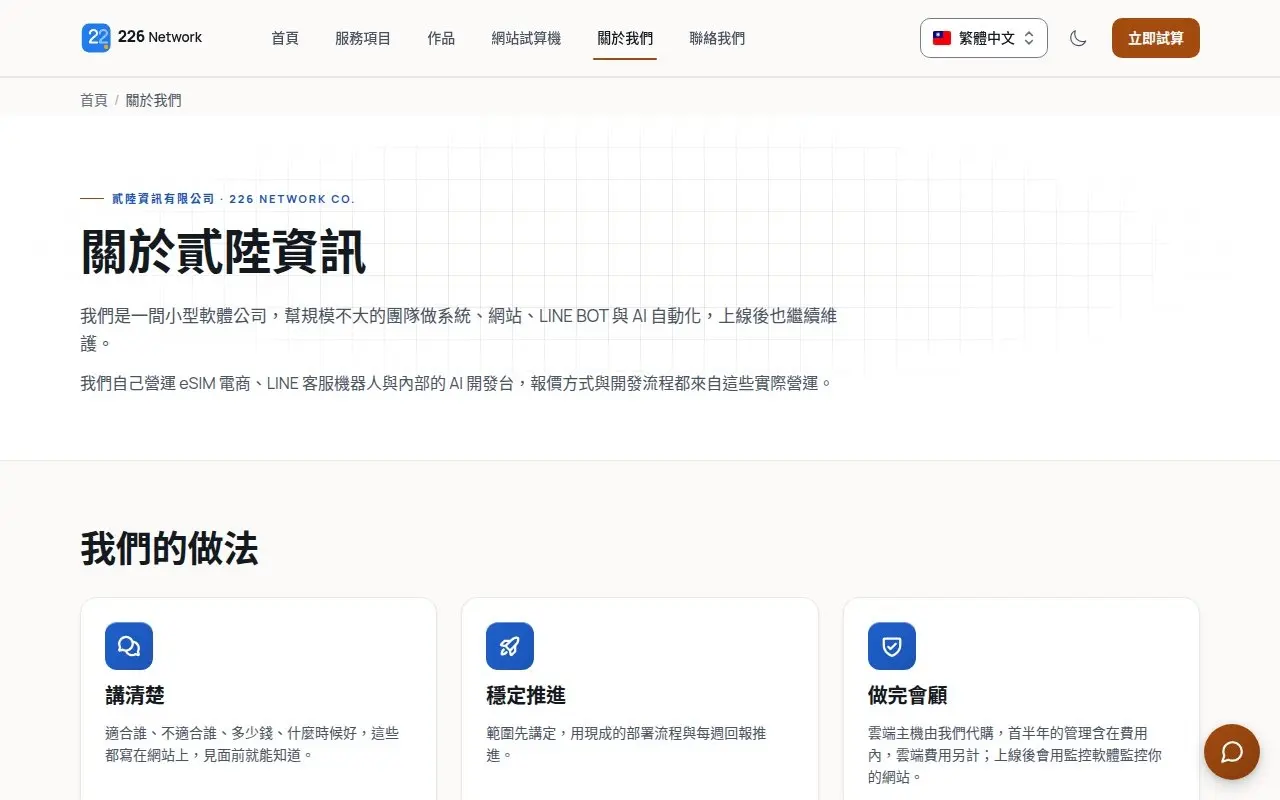Viewport: 1280px width, 800px height.
Task: Click the 關於貳陸資訊 heading
Action: point(224,251)
